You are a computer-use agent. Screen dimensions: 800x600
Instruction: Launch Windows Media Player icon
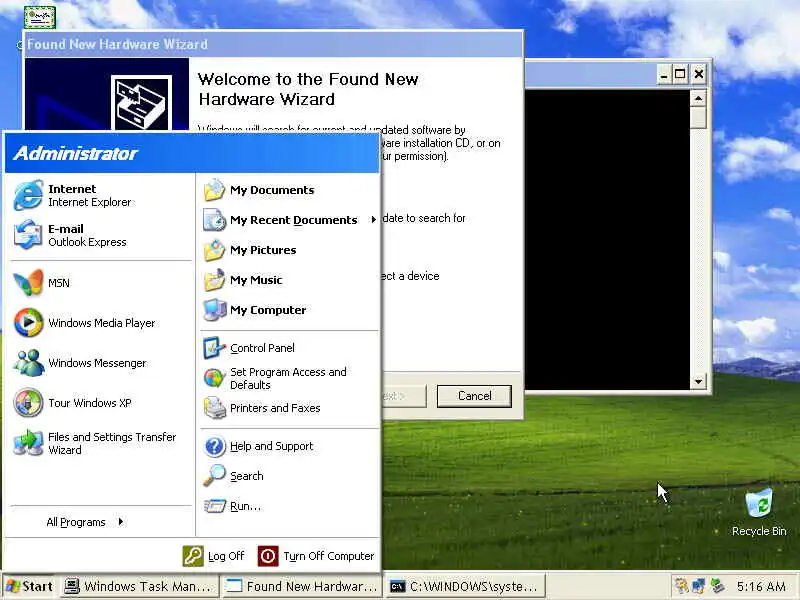pos(28,322)
